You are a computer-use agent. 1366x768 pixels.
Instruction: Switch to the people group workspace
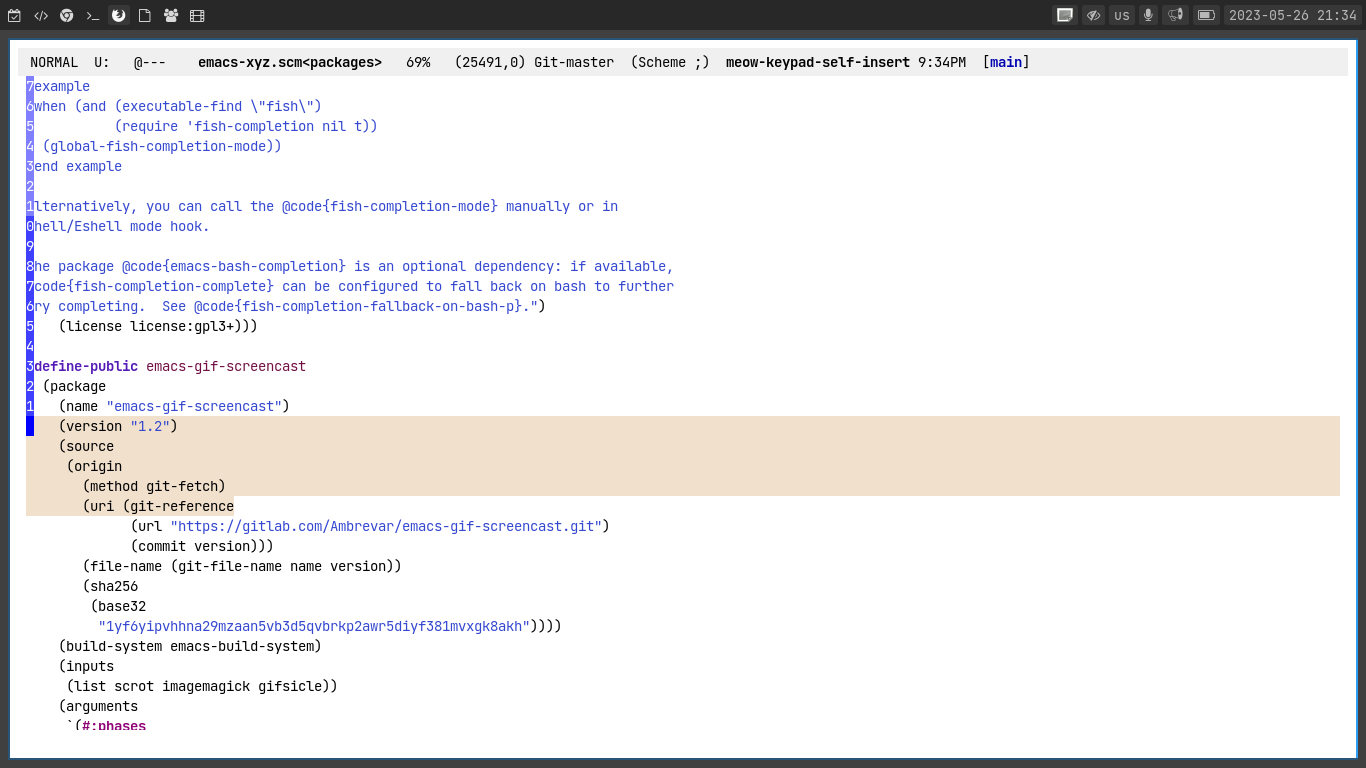(171, 15)
